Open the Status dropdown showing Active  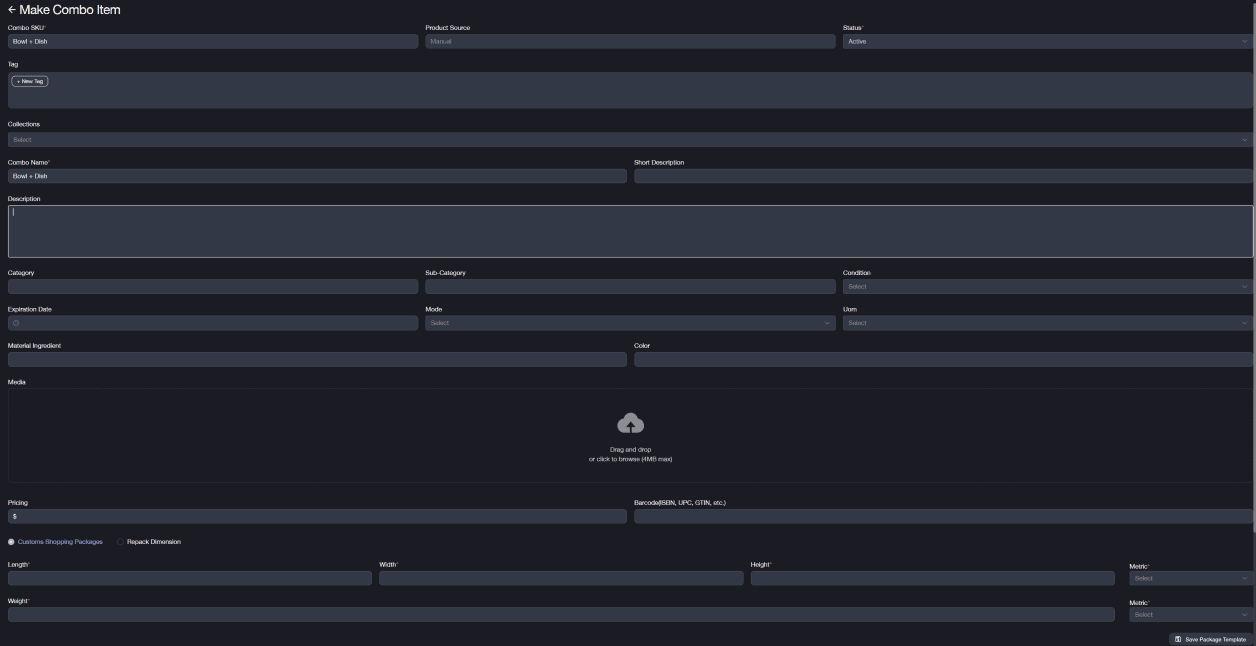1047,41
